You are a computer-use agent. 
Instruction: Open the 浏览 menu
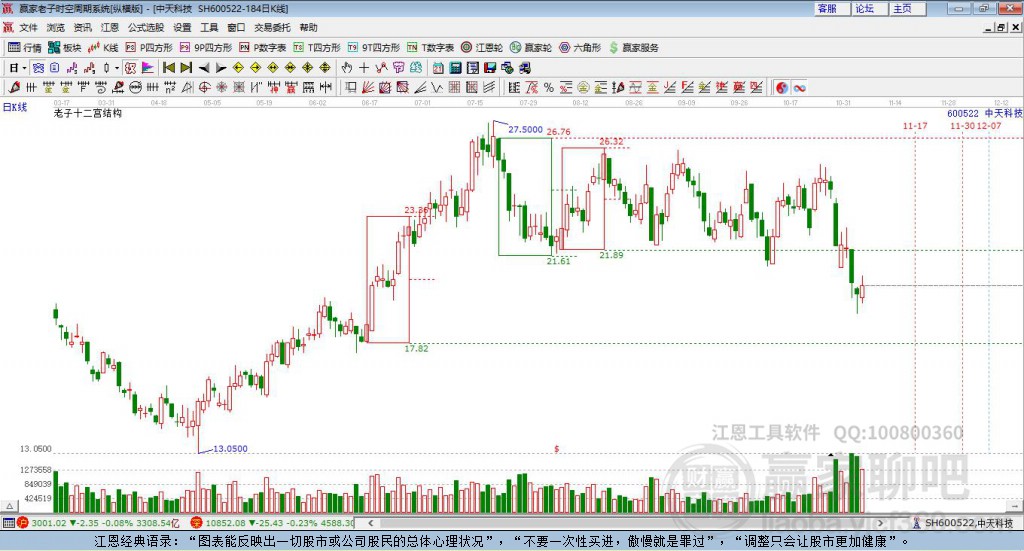point(56,27)
